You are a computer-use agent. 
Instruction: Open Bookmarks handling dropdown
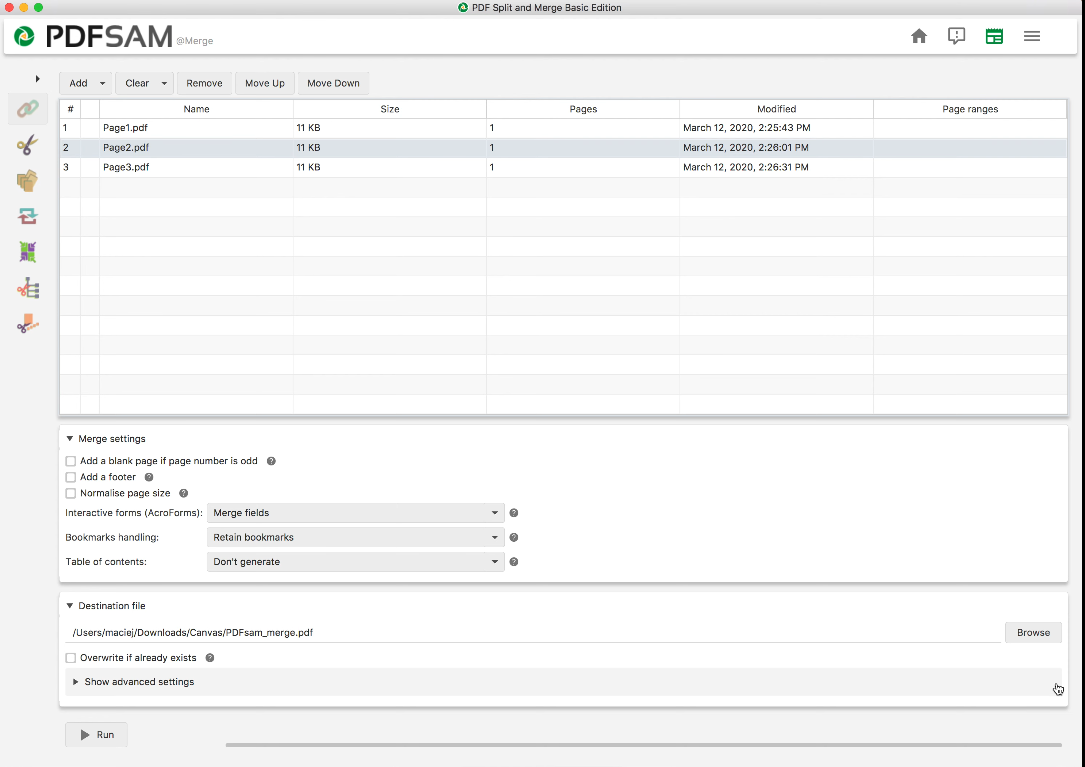[x=356, y=537]
